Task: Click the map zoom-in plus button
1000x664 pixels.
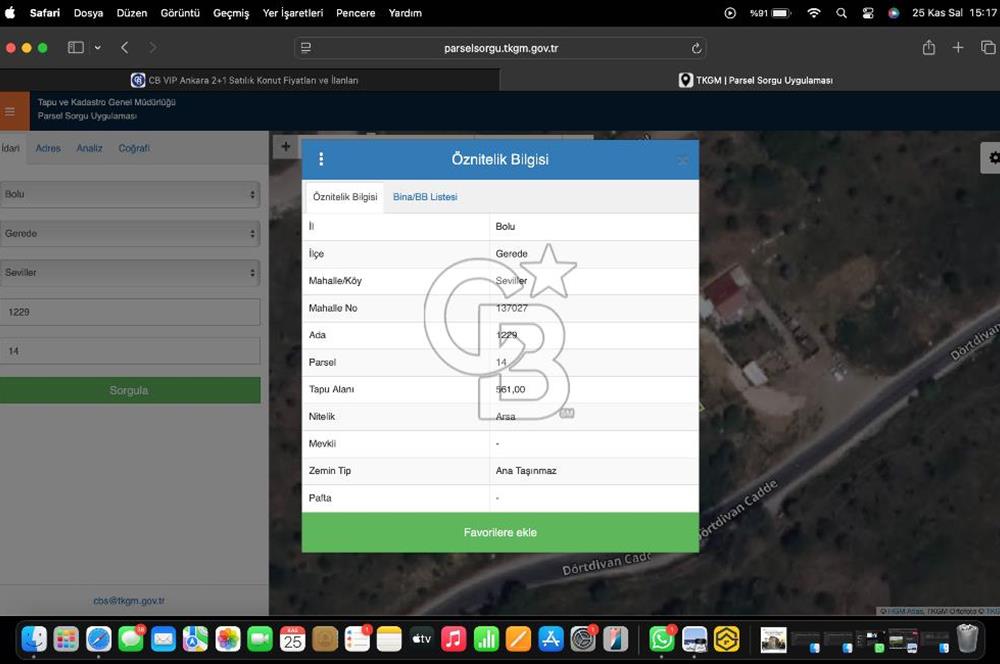Action: (x=286, y=147)
